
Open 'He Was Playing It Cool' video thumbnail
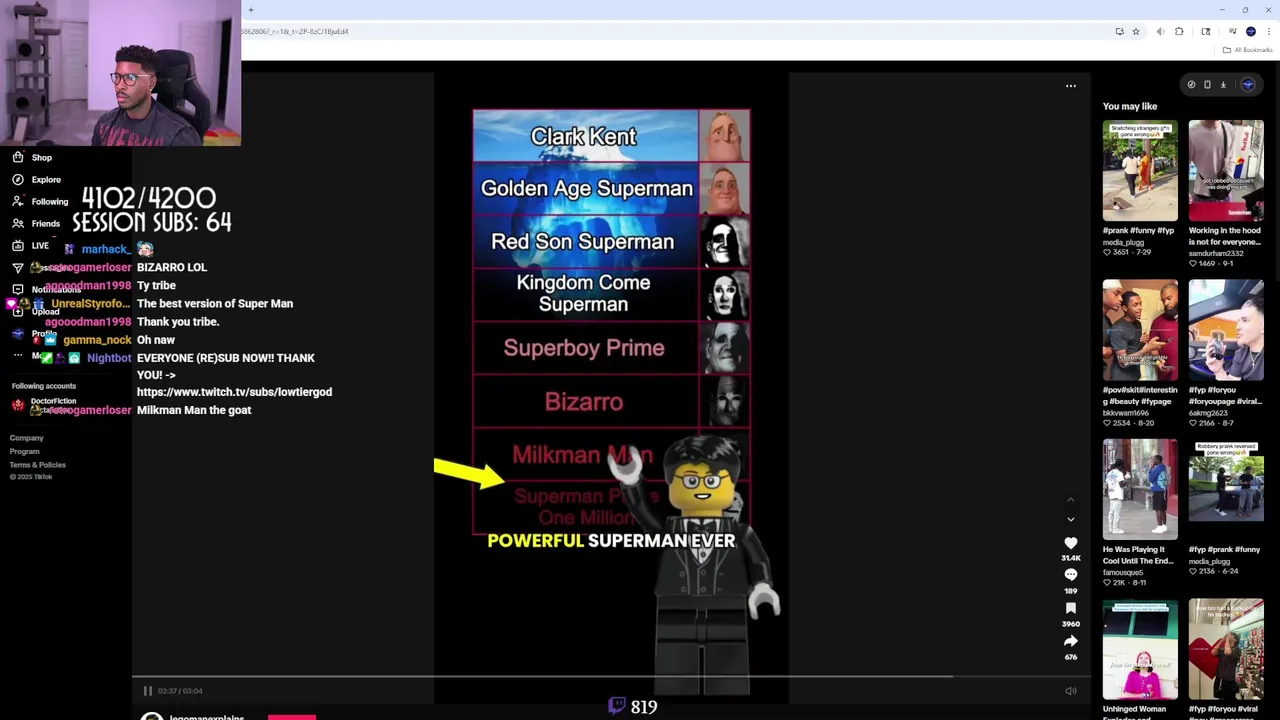[x=1140, y=489]
